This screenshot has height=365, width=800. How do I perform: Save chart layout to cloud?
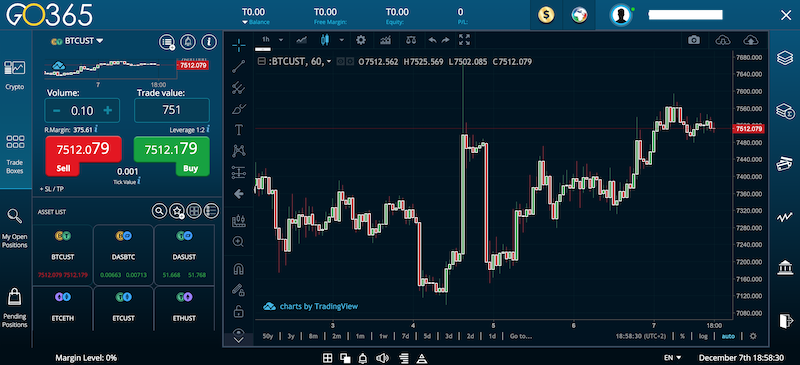(x=751, y=40)
